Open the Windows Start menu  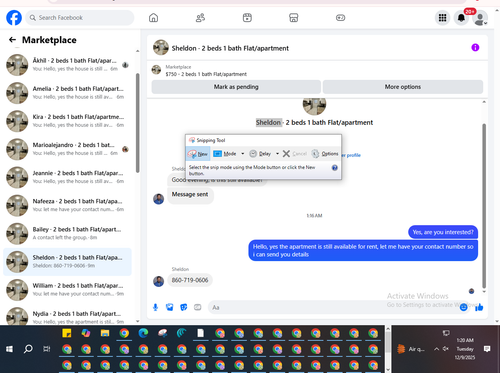(9, 349)
